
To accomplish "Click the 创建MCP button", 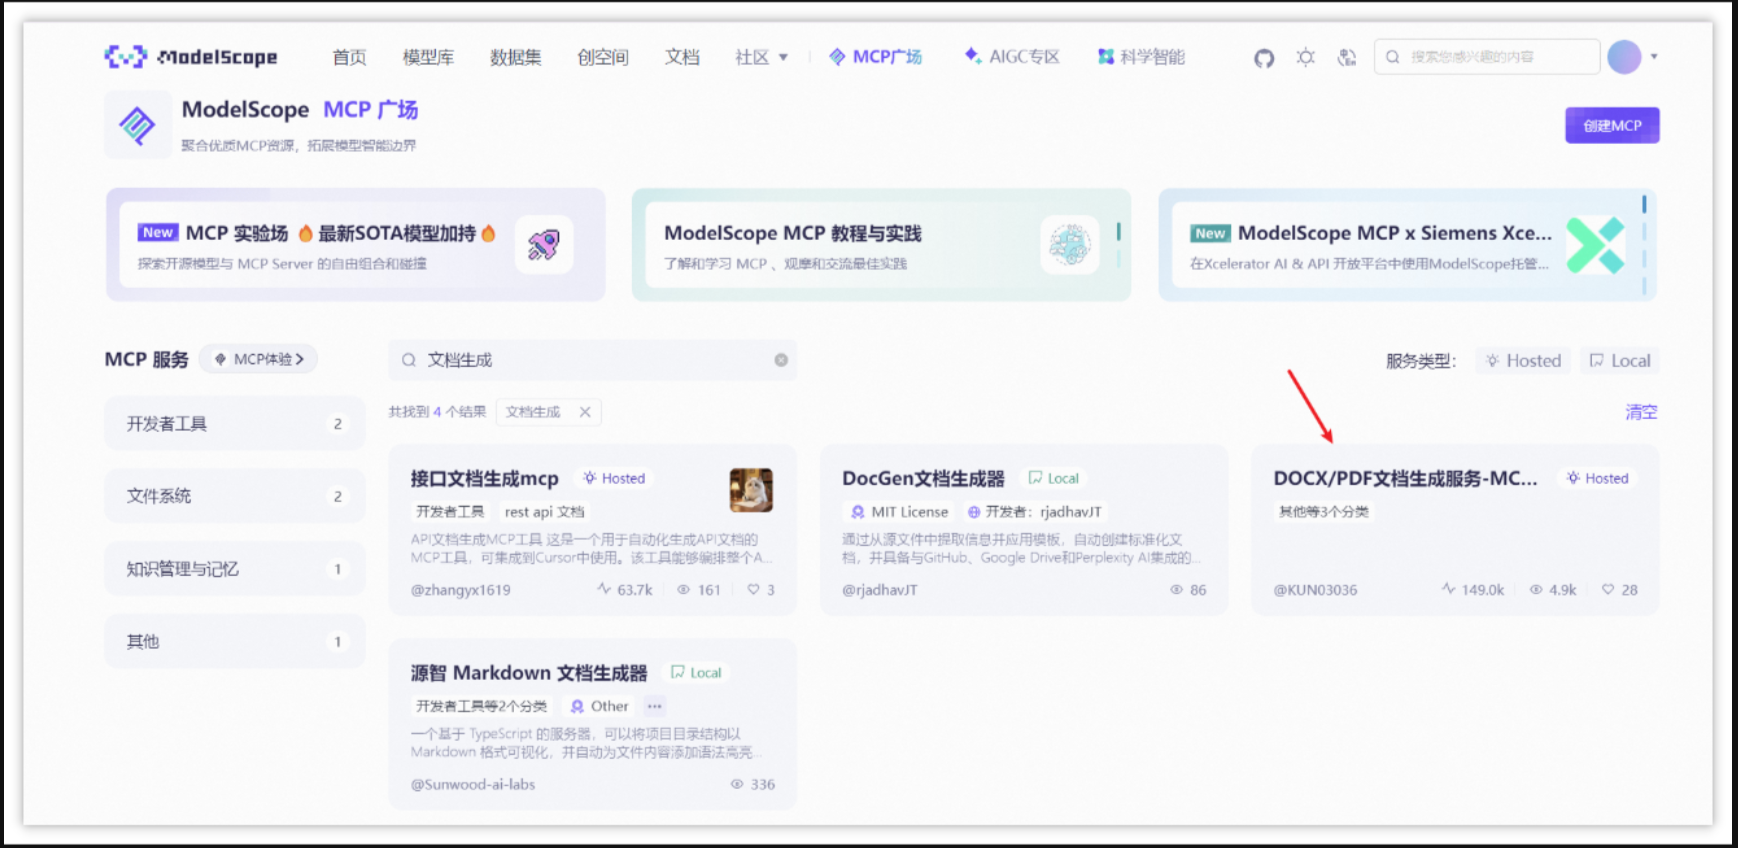I will 1612,125.
